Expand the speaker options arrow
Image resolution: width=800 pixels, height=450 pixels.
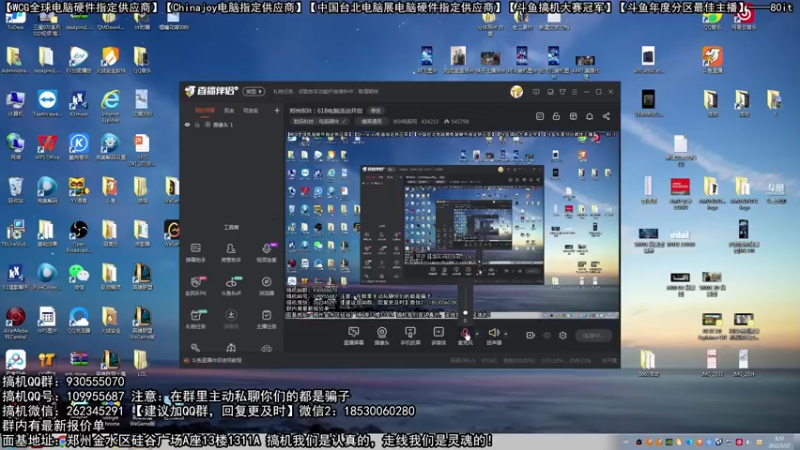coord(506,334)
